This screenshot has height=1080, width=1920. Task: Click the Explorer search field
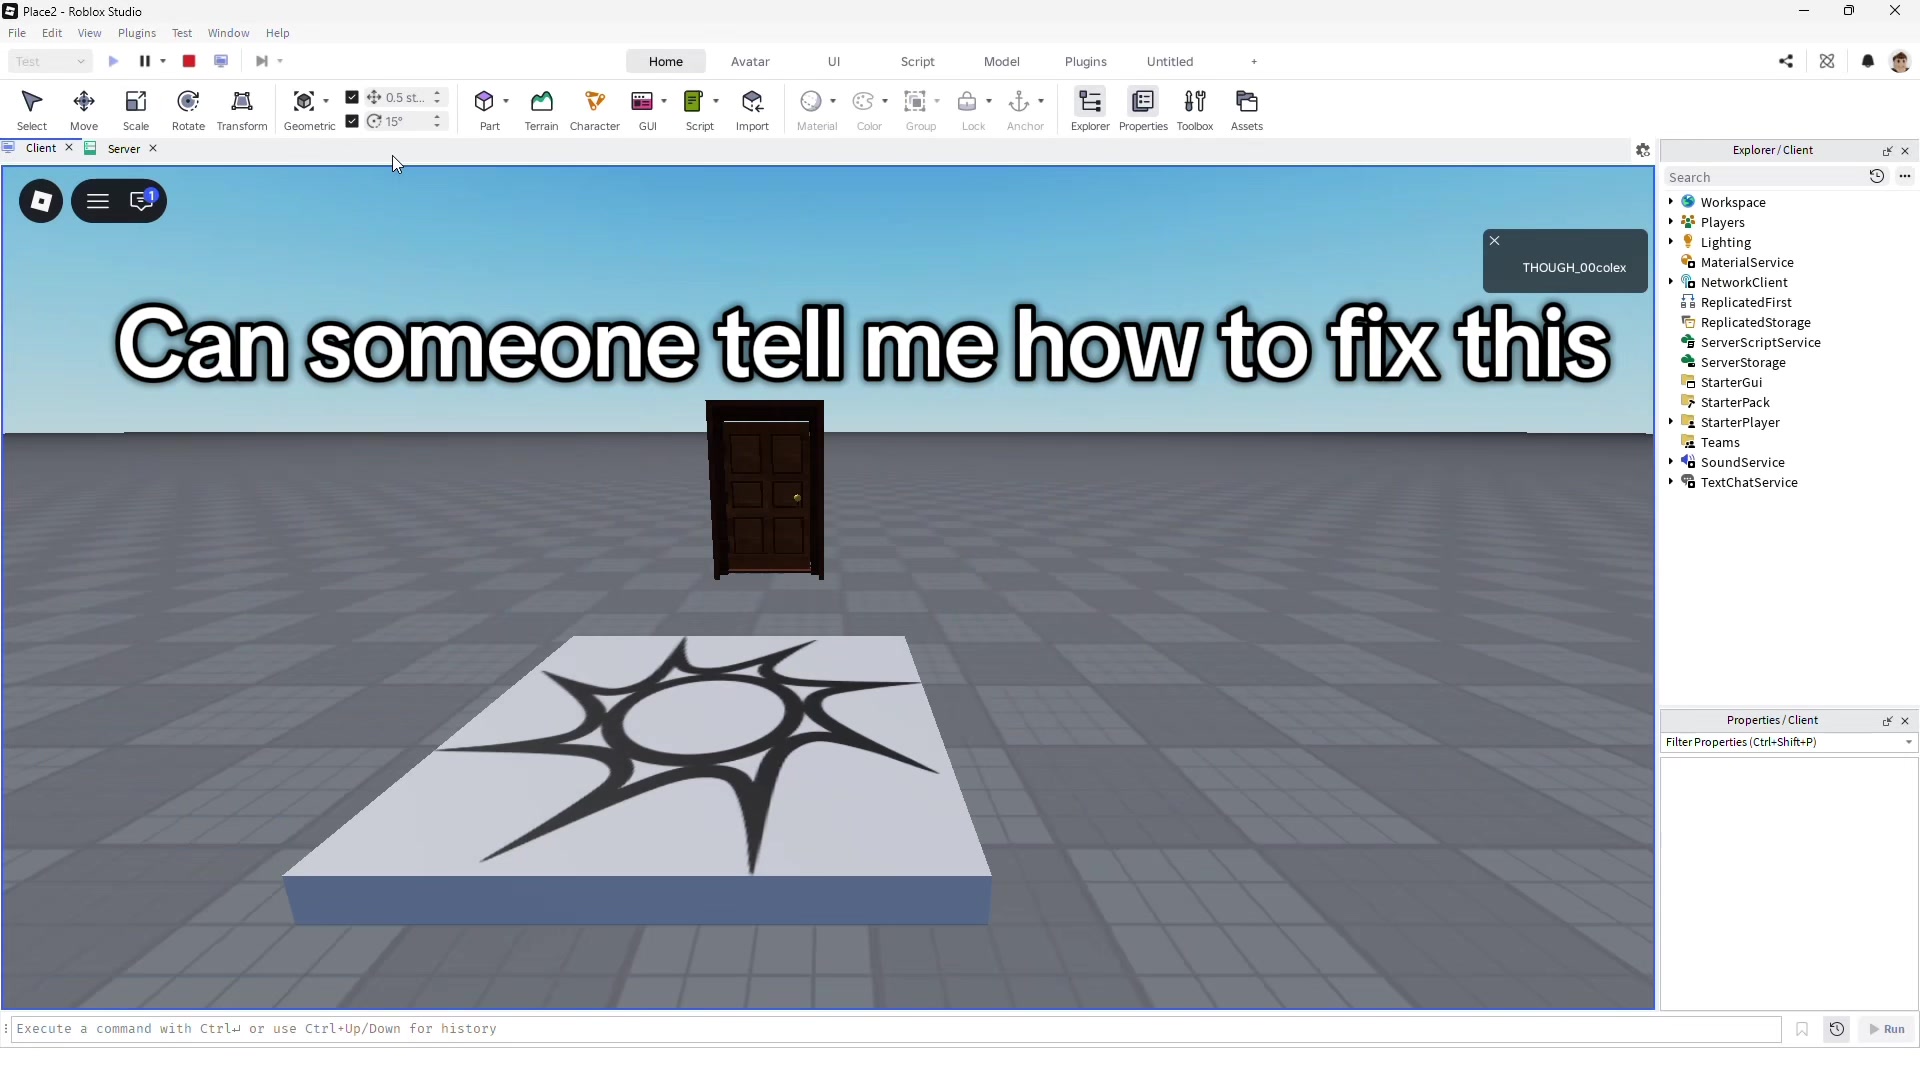pyautogui.click(x=1763, y=177)
